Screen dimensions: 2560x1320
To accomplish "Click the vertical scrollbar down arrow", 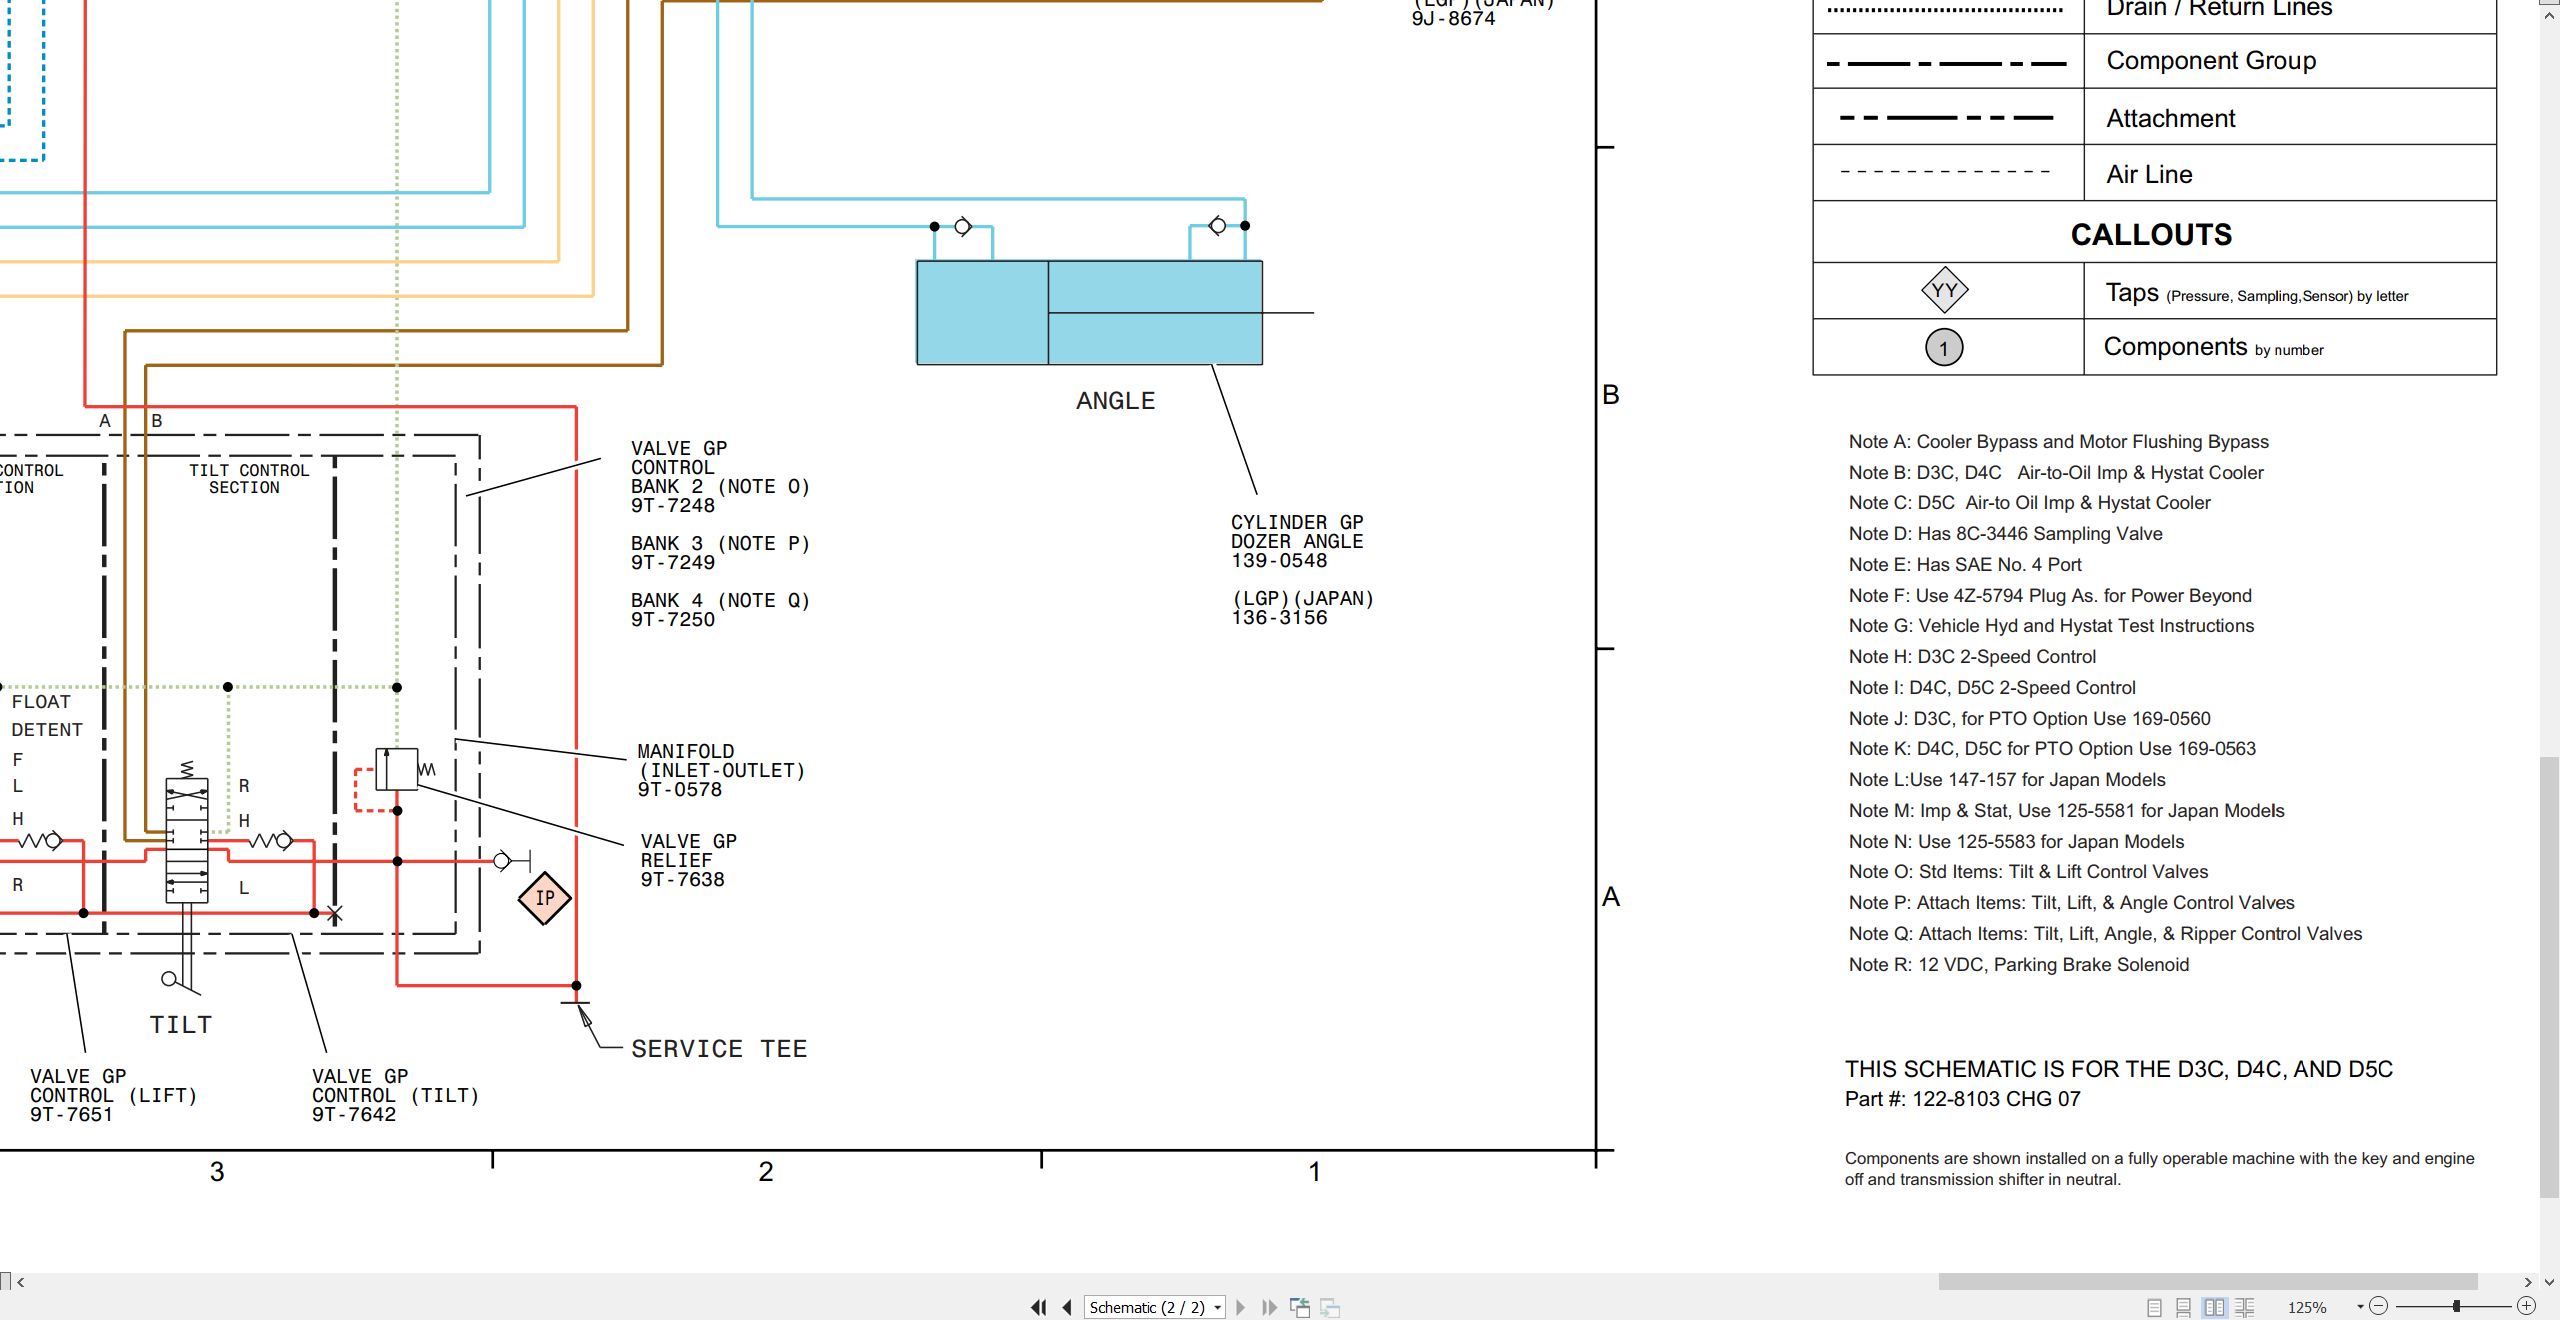I will pyautogui.click(x=2549, y=1281).
